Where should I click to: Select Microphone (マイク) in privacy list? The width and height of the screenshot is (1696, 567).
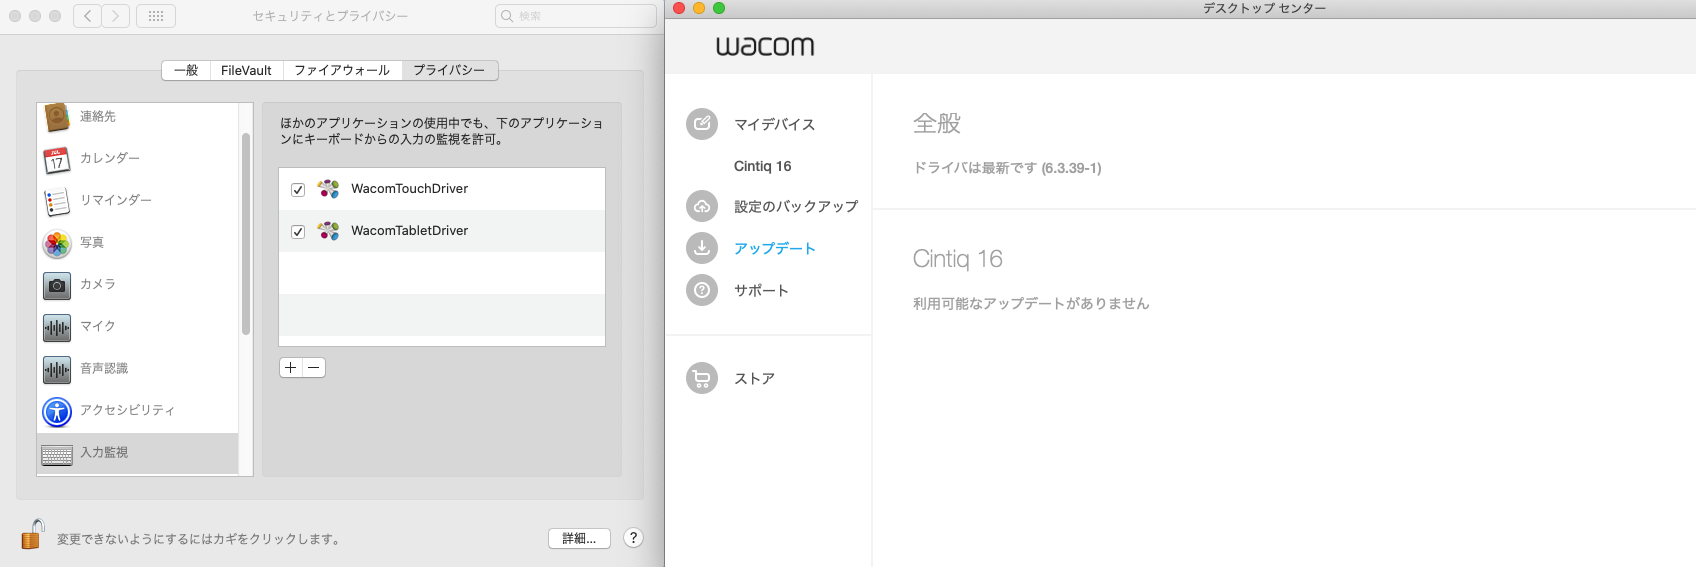(x=138, y=326)
